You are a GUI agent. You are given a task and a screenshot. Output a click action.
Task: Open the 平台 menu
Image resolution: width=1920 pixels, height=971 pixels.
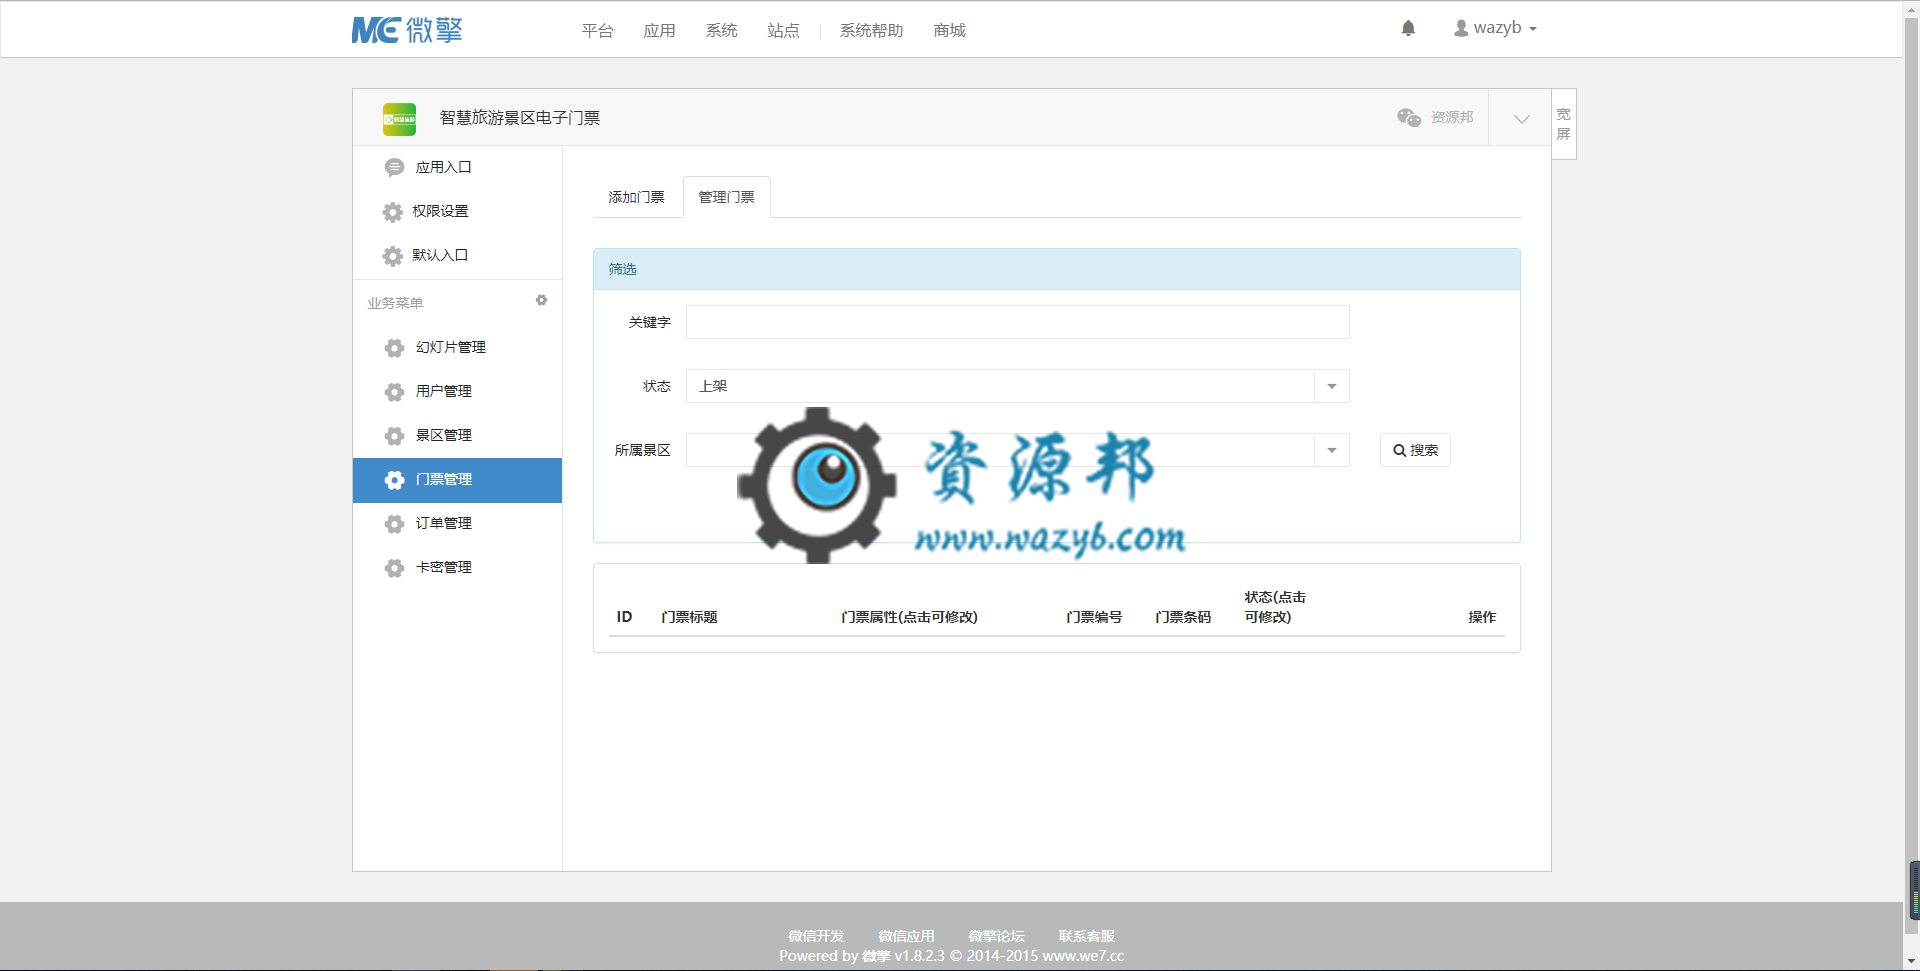tap(597, 31)
